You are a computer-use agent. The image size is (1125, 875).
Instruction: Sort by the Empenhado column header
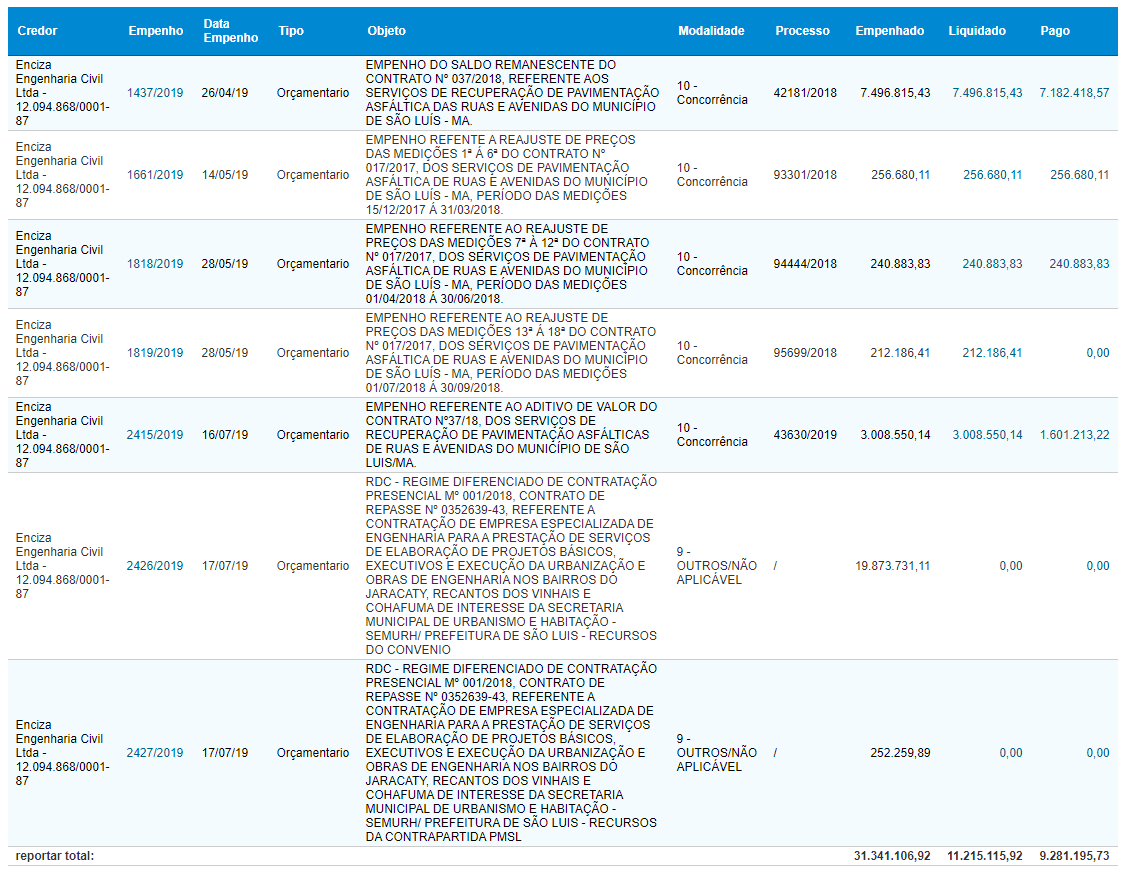889,31
